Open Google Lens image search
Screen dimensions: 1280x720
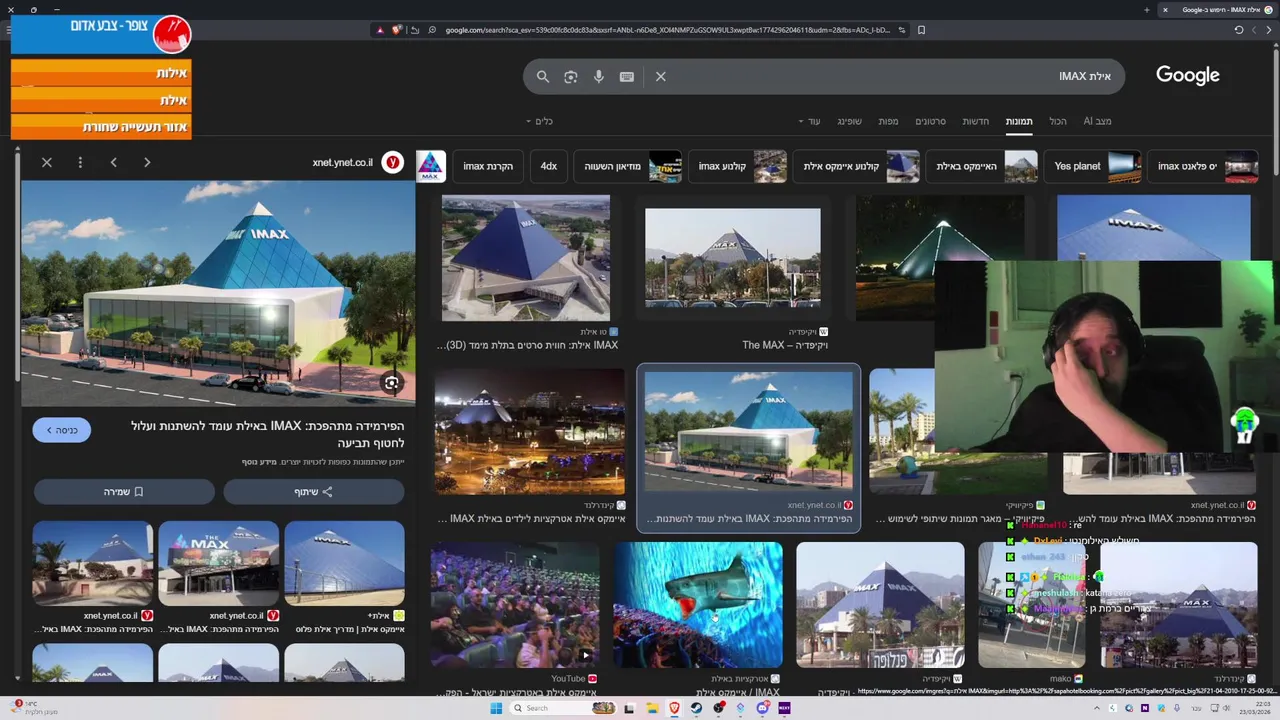(x=571, y=76)
